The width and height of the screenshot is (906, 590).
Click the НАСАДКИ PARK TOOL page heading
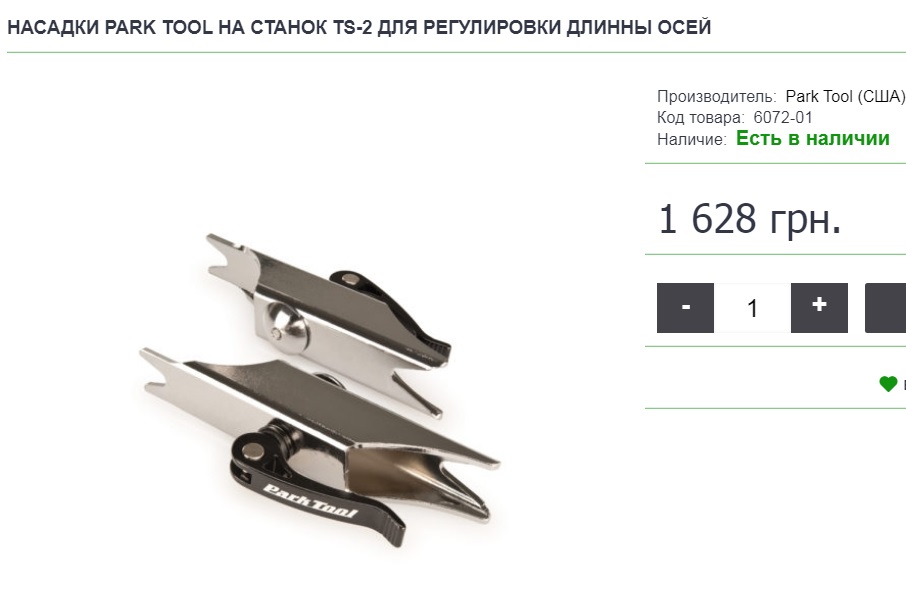coord(359,27)
